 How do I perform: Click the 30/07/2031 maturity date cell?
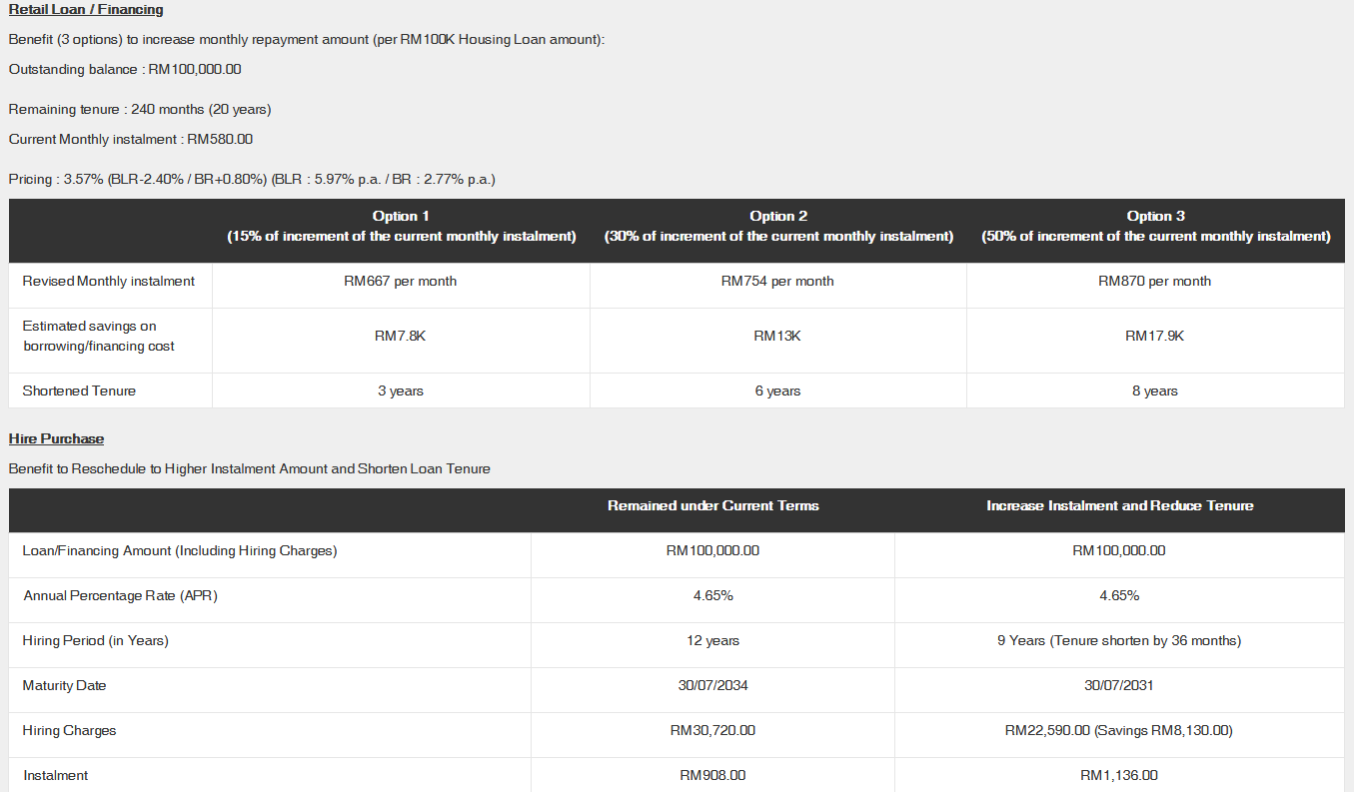click(1119, 686)
